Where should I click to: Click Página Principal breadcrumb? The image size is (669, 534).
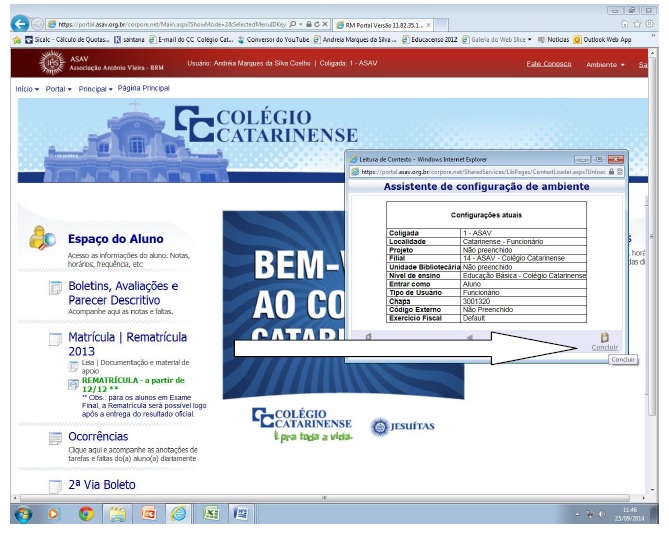point(143,88)
